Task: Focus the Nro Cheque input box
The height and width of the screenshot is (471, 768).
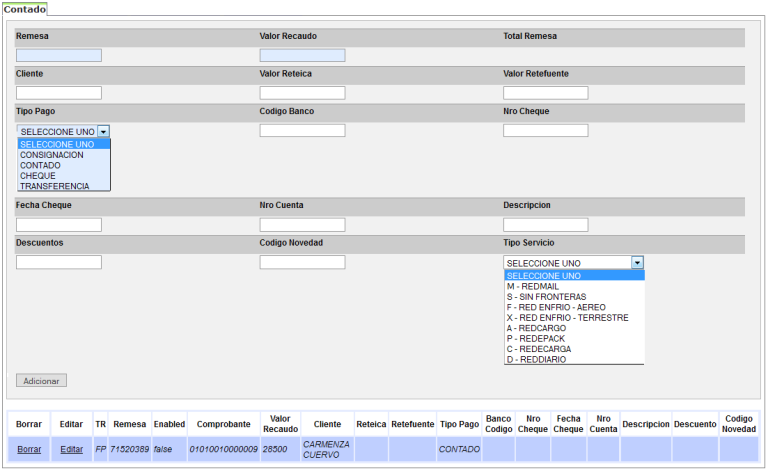Action: pos(545,130)
